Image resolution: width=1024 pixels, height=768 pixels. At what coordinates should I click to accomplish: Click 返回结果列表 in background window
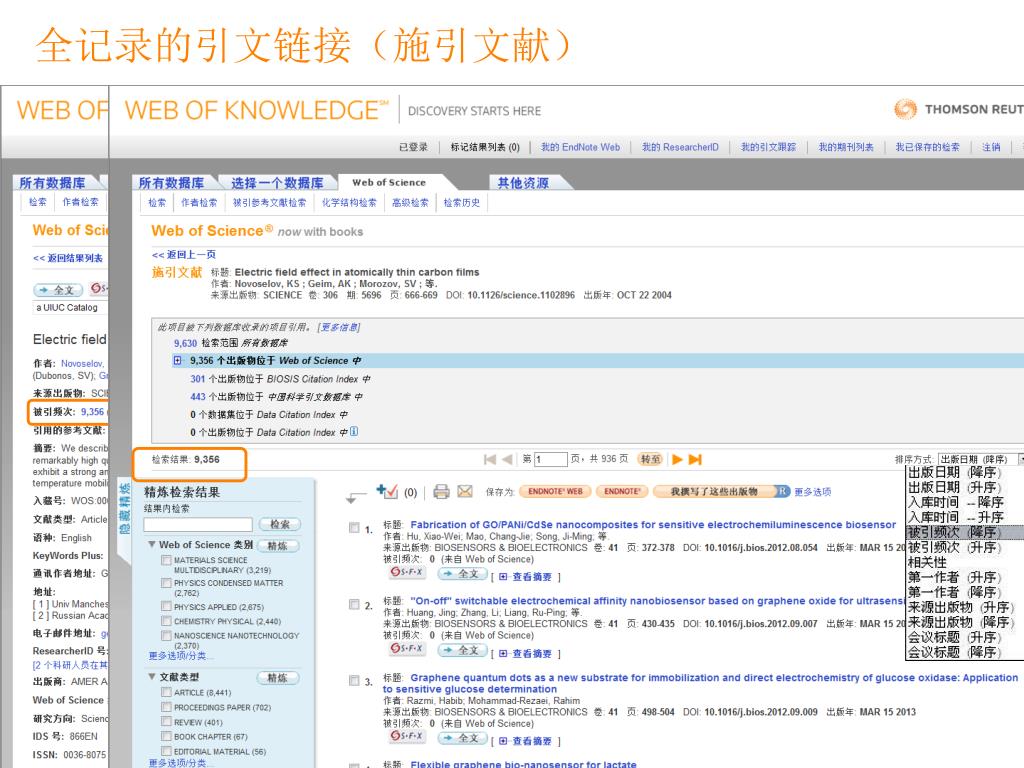pos(68,258)
